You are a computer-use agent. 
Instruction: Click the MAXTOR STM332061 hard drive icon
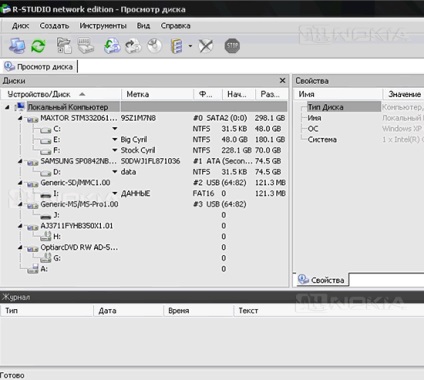(x=33, y=119)
